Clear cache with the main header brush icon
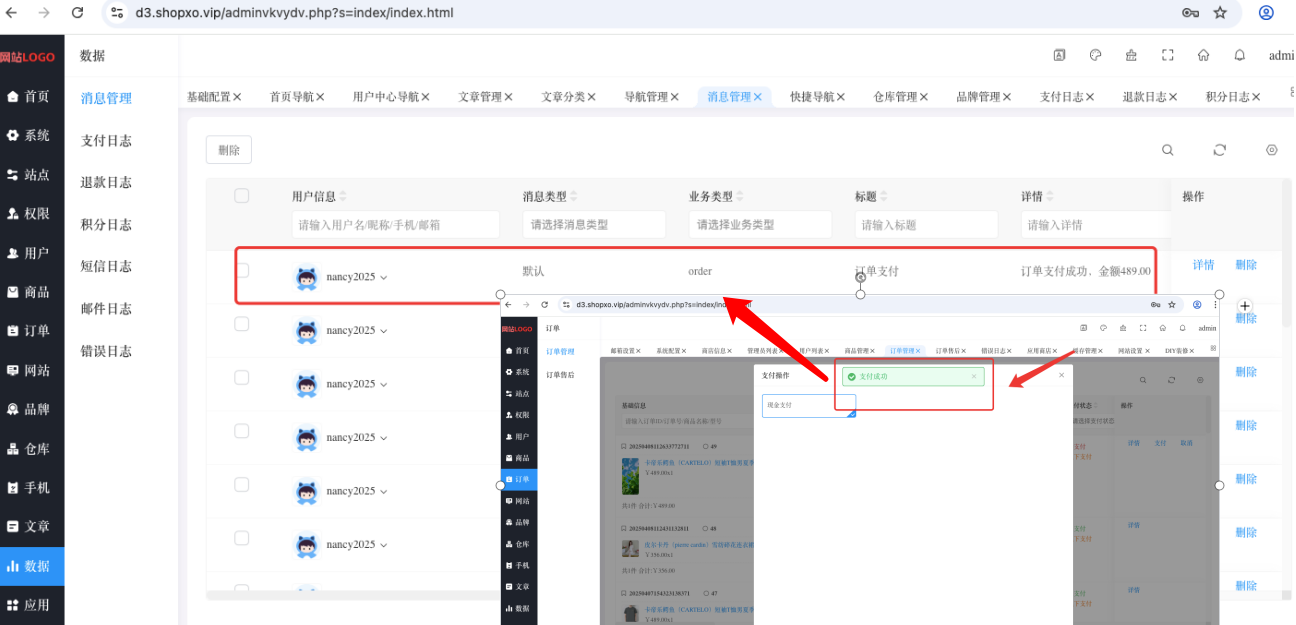Viewport: 1296px width, 625px height. click(1131, 56)
